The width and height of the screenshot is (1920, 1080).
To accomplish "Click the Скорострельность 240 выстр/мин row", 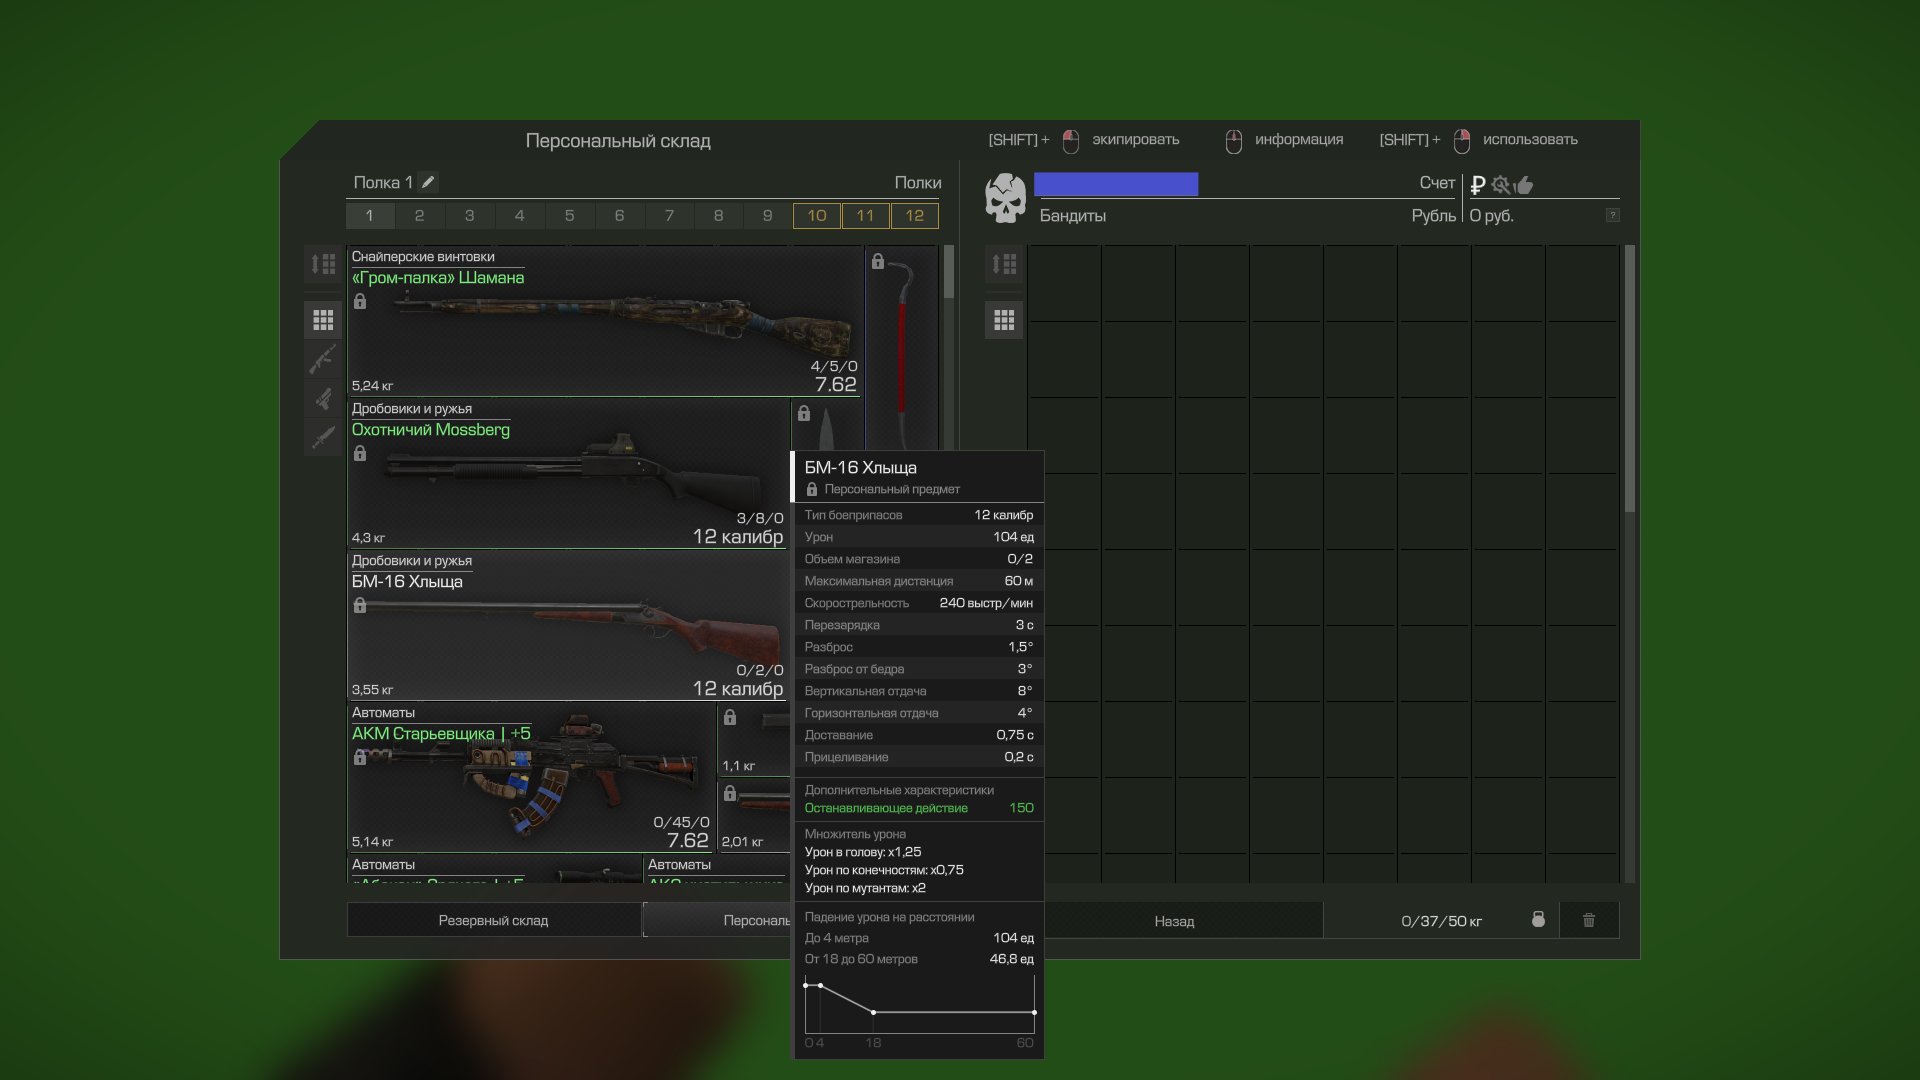I will [919, 603].
